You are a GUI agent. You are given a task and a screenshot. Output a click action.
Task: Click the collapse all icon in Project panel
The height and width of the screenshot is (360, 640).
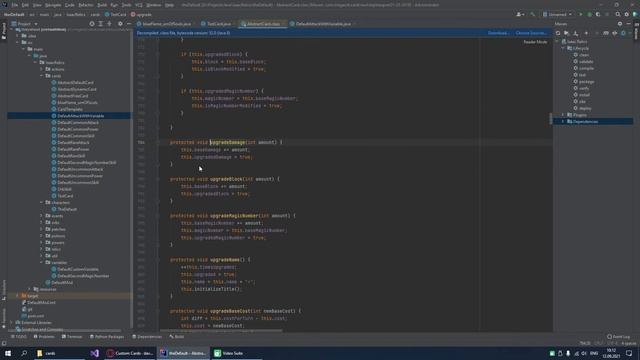click(x=109, y=24)
